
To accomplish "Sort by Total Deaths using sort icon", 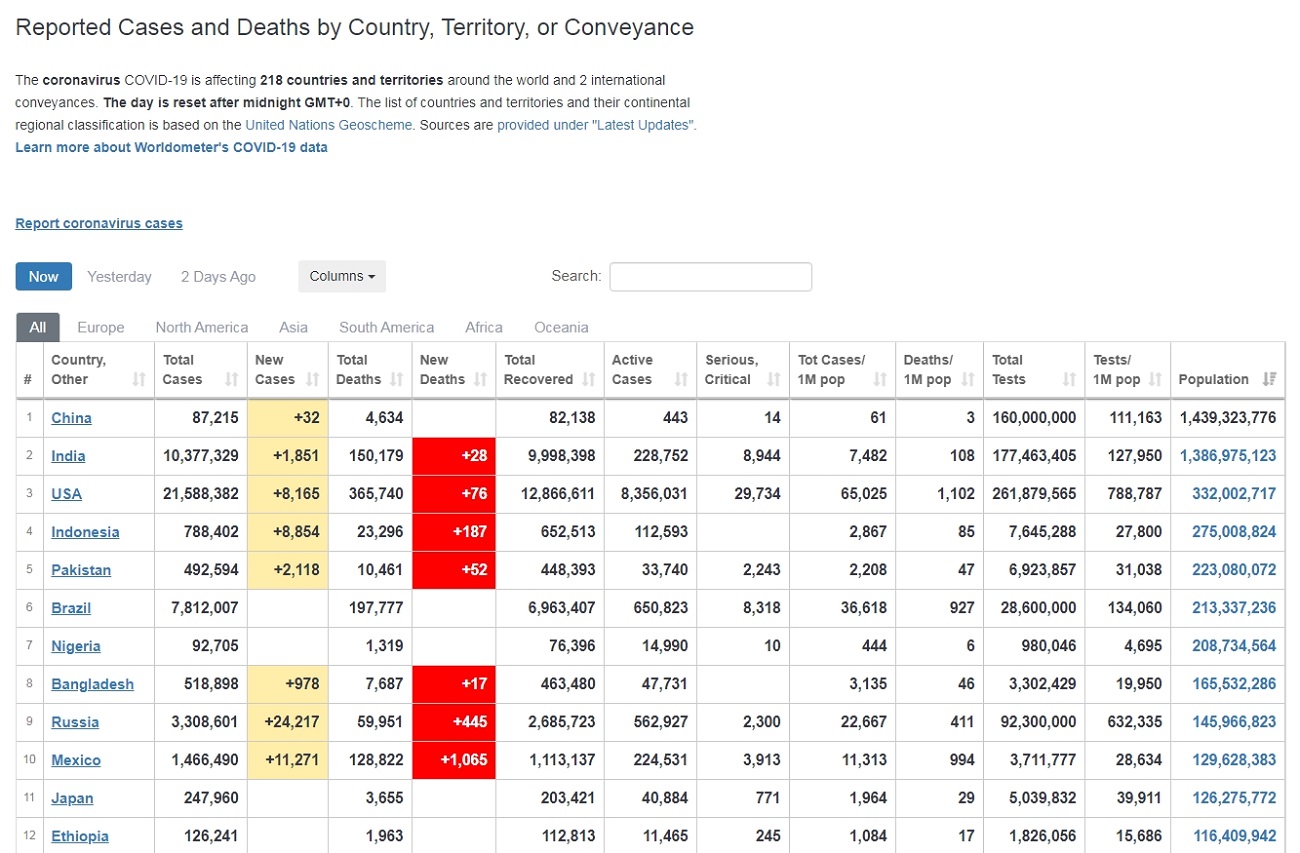I will point(396,380).
